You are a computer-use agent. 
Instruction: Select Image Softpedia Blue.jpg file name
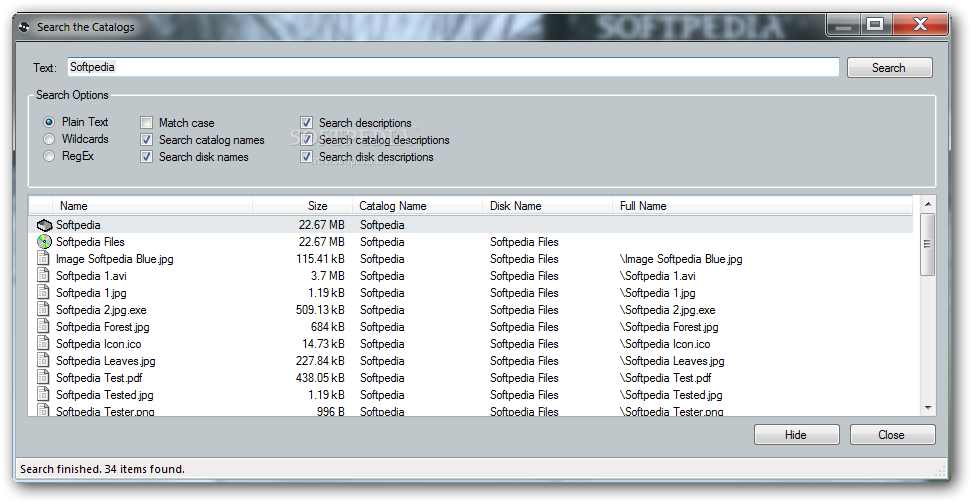coord(115,259)
